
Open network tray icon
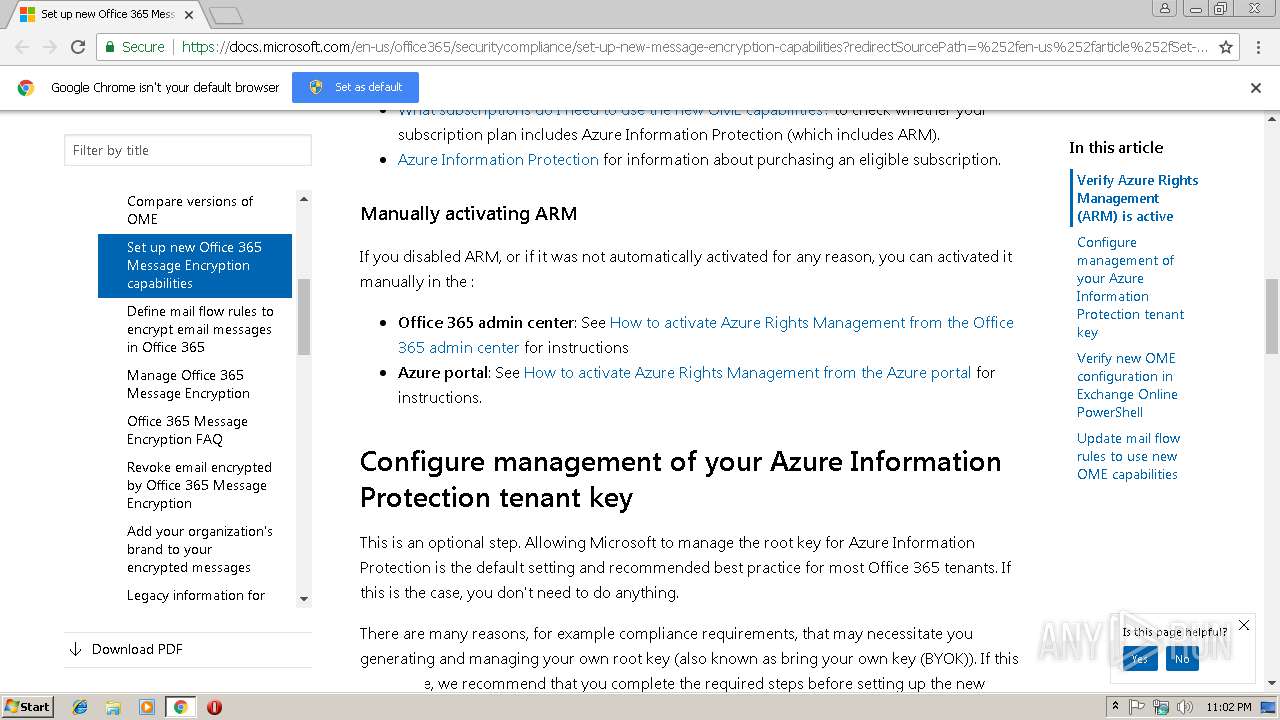[1161, 706]
